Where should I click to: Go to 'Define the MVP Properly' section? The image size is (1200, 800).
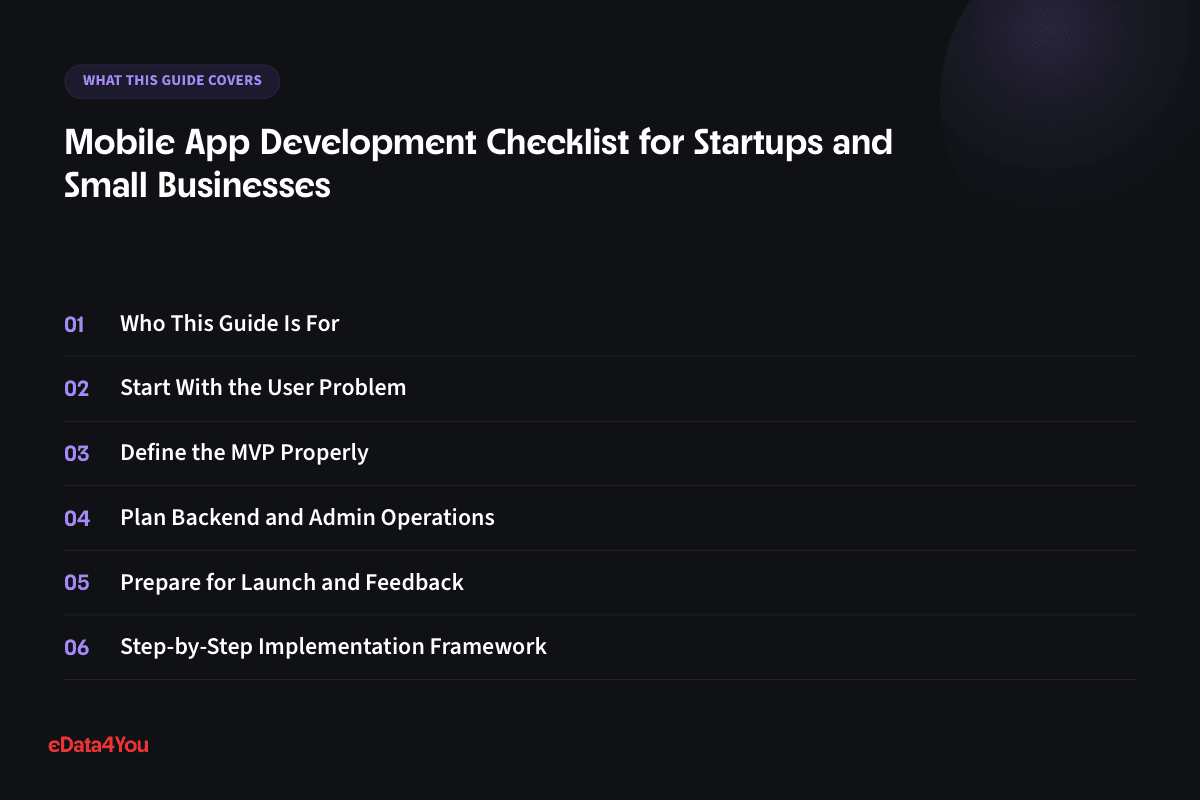(244, 453)
